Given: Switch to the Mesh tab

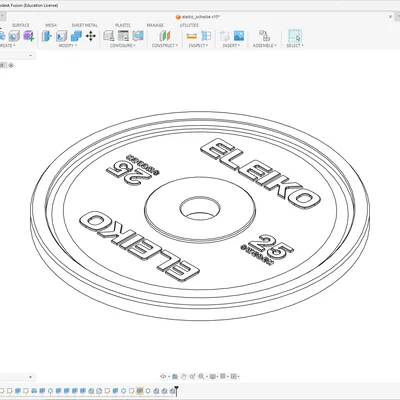Looking at the screenshot, I should click(x=51, y=25).
